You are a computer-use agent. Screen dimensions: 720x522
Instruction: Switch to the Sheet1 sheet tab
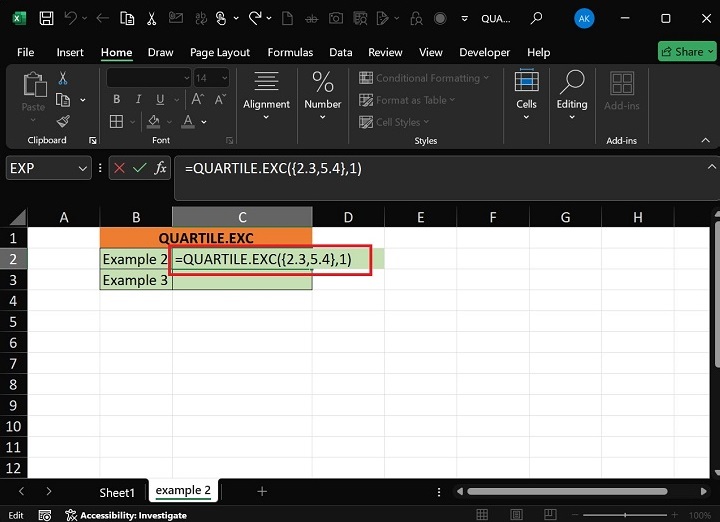(117, 493)
